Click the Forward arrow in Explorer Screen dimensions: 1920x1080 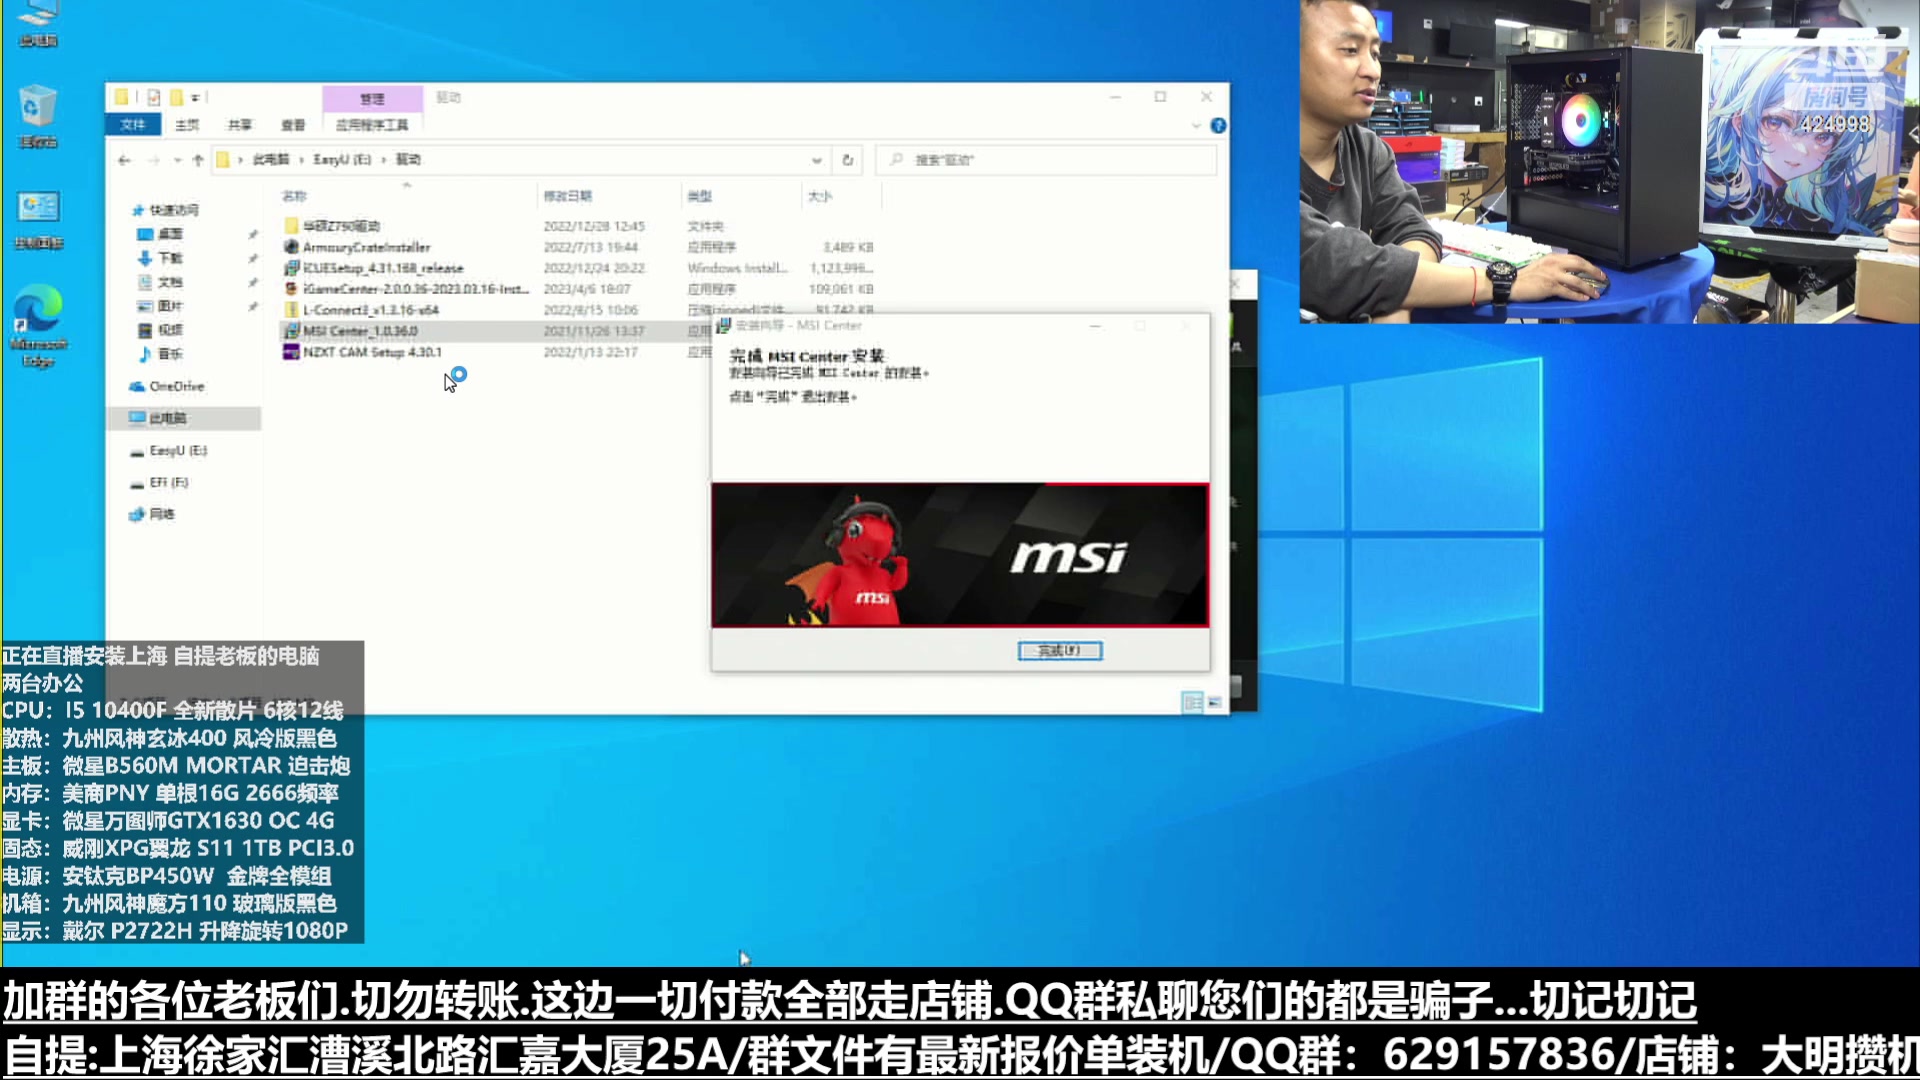point(154,160)
